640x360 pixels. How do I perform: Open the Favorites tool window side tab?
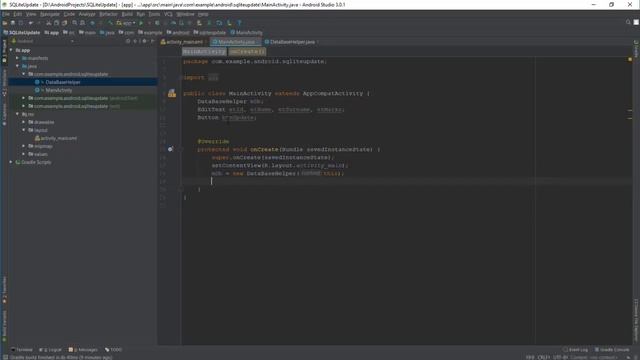4,290
